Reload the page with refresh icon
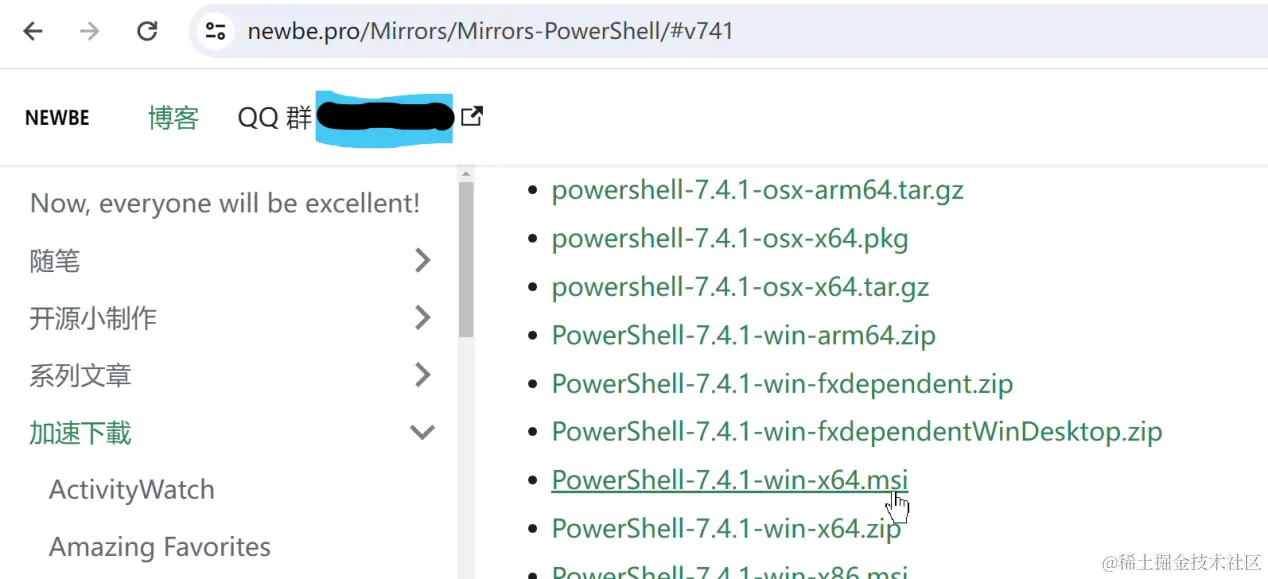The height and width of the screenshot is (579, 1268). (x=147, y=31)
